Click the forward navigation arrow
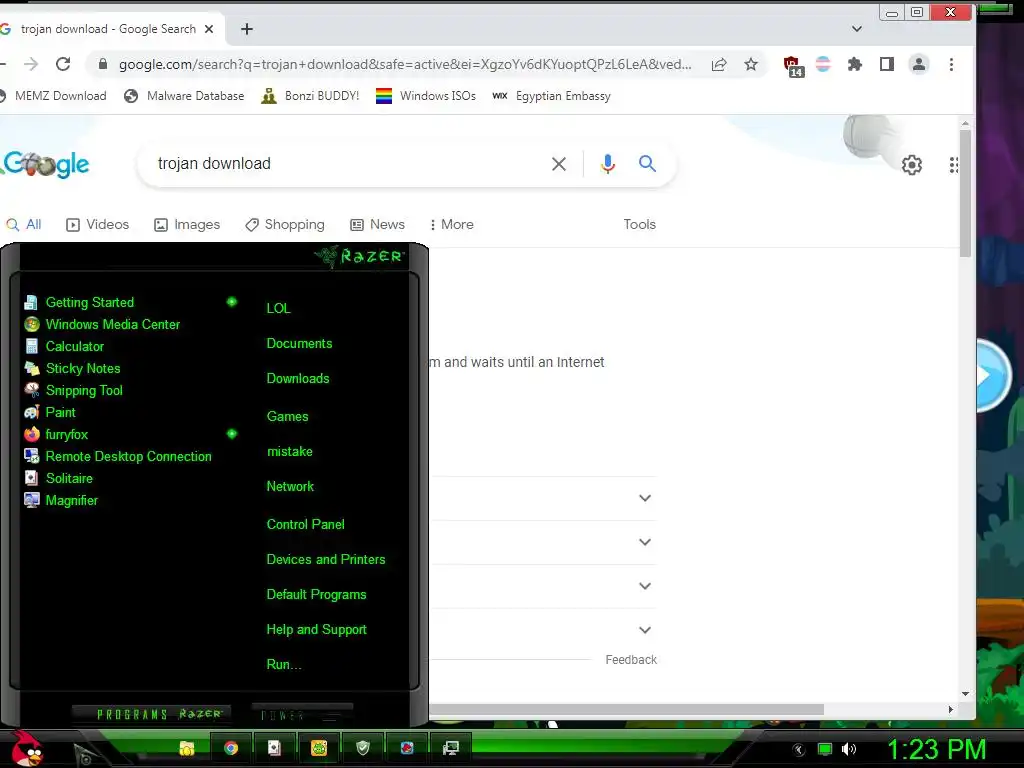 31,64
